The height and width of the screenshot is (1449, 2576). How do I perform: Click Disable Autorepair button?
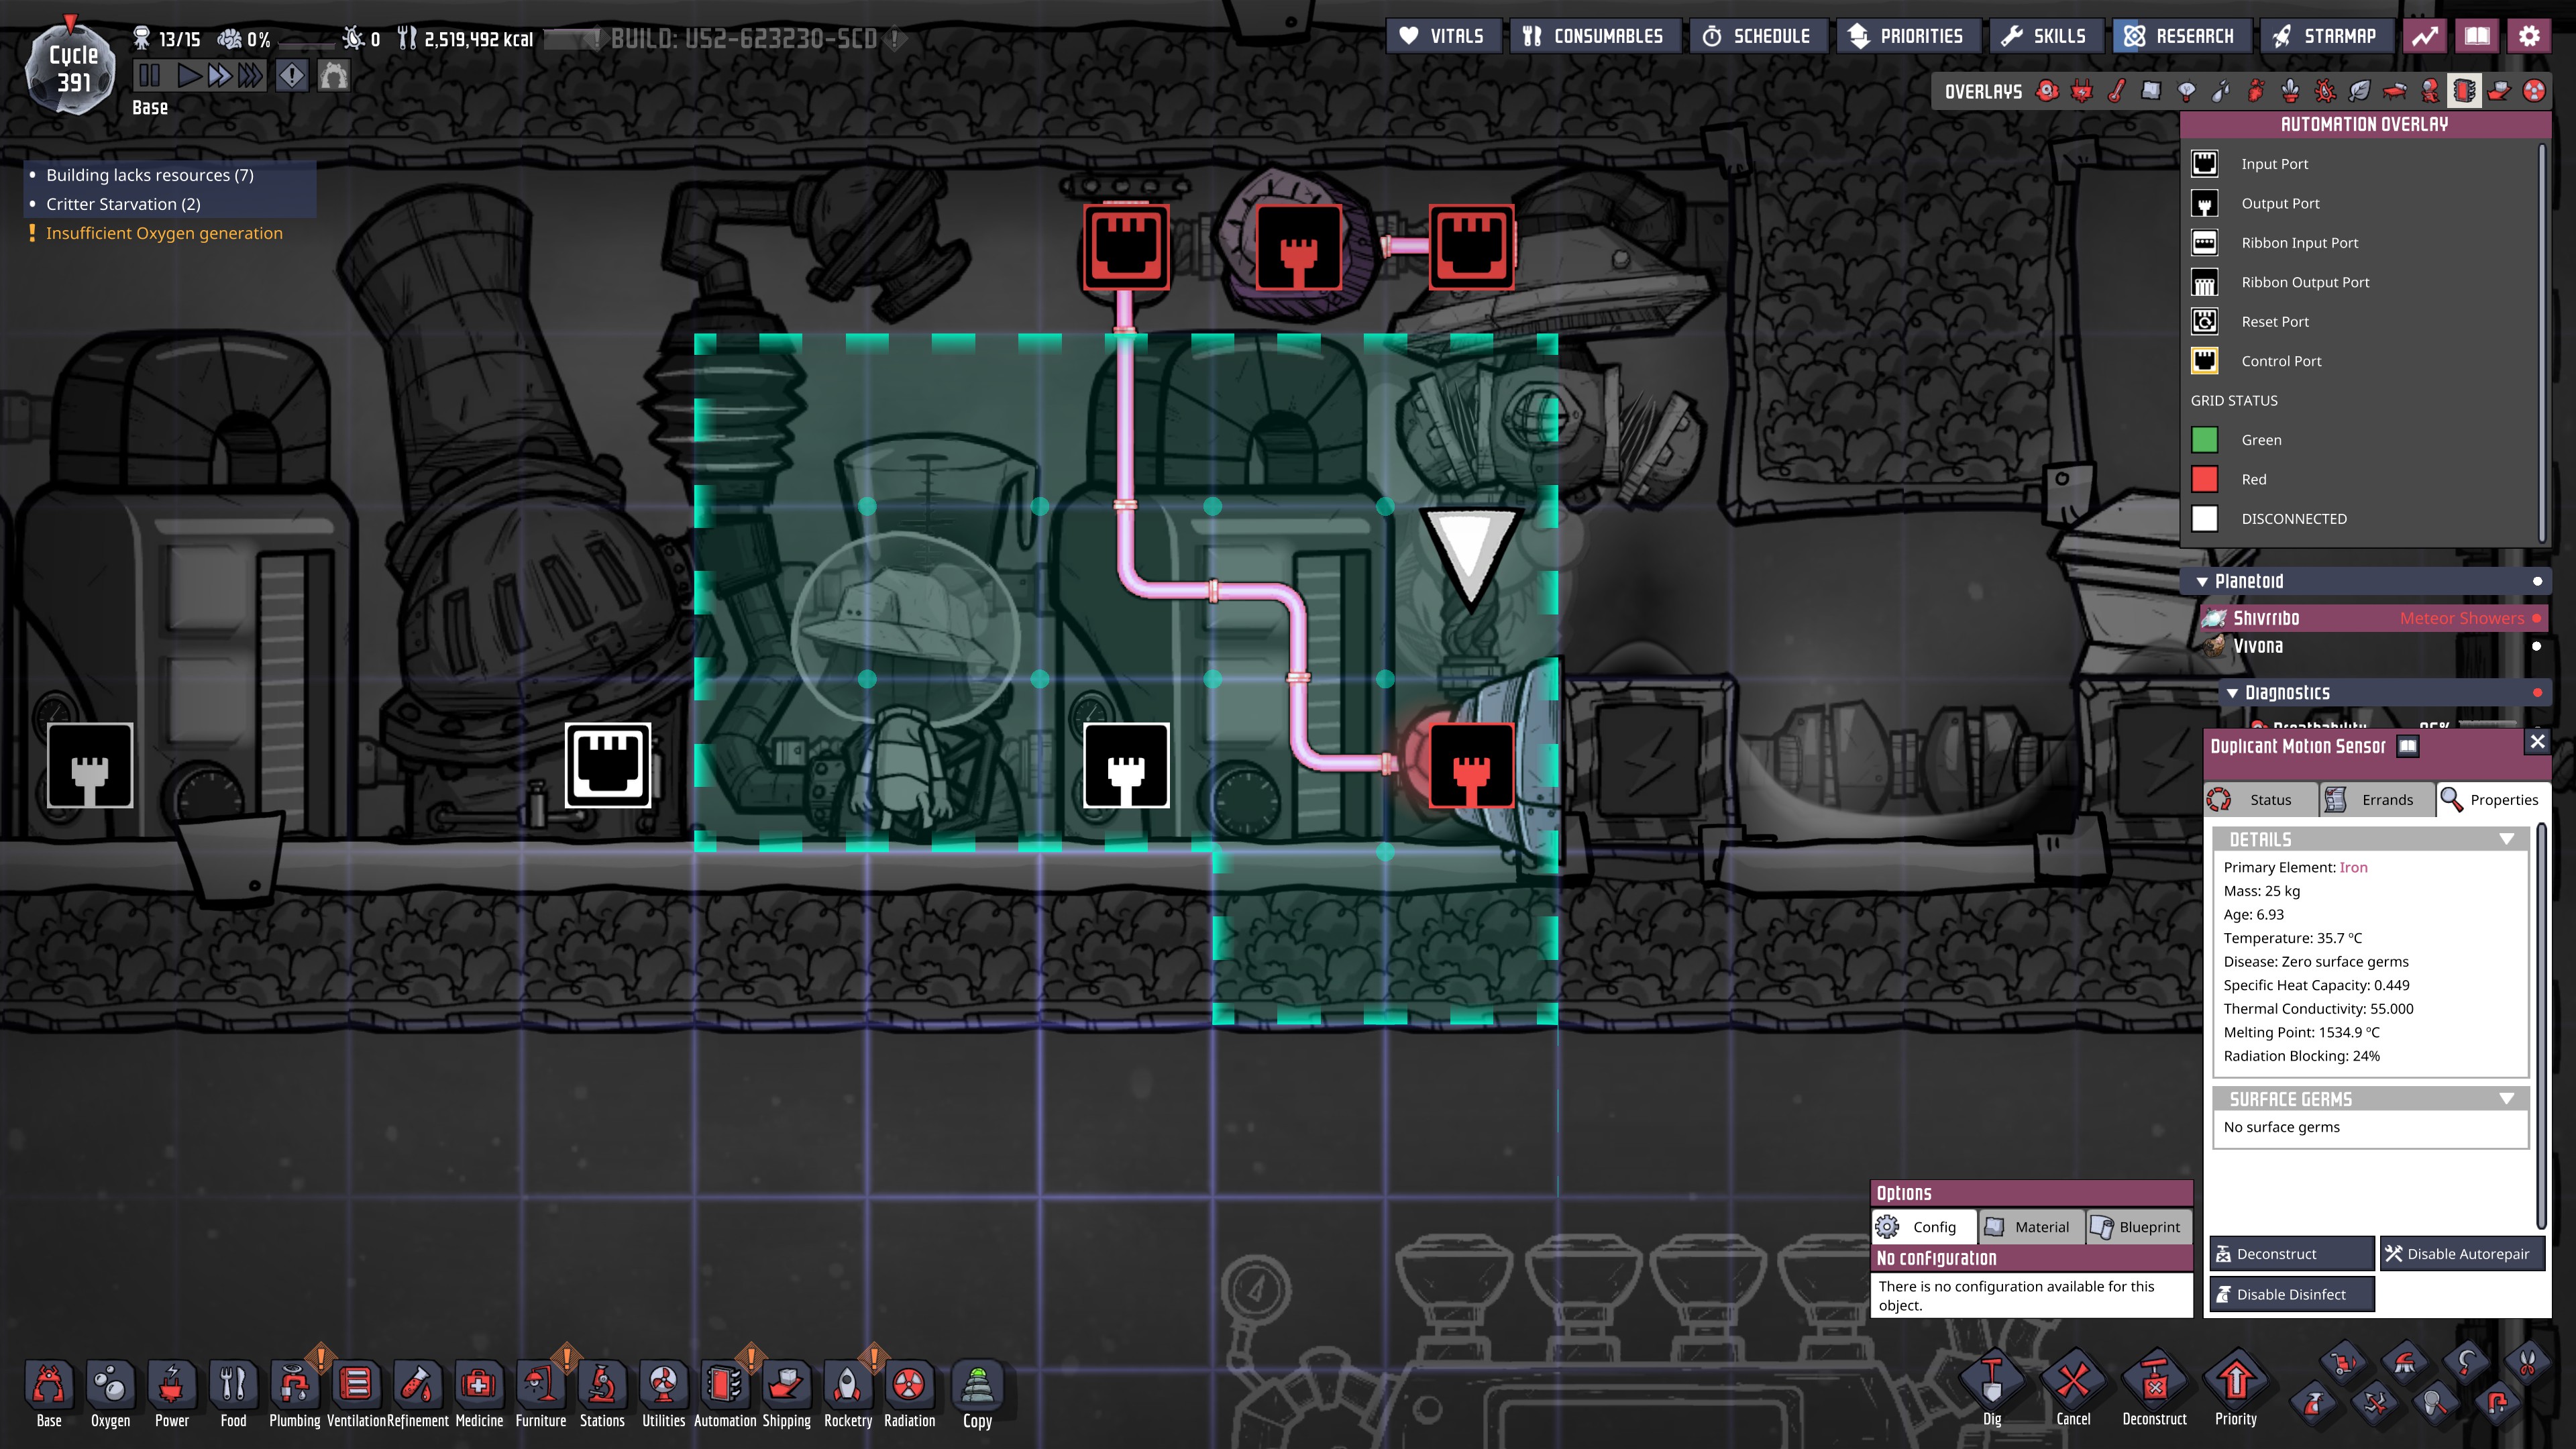(x=2462, y=1254)
